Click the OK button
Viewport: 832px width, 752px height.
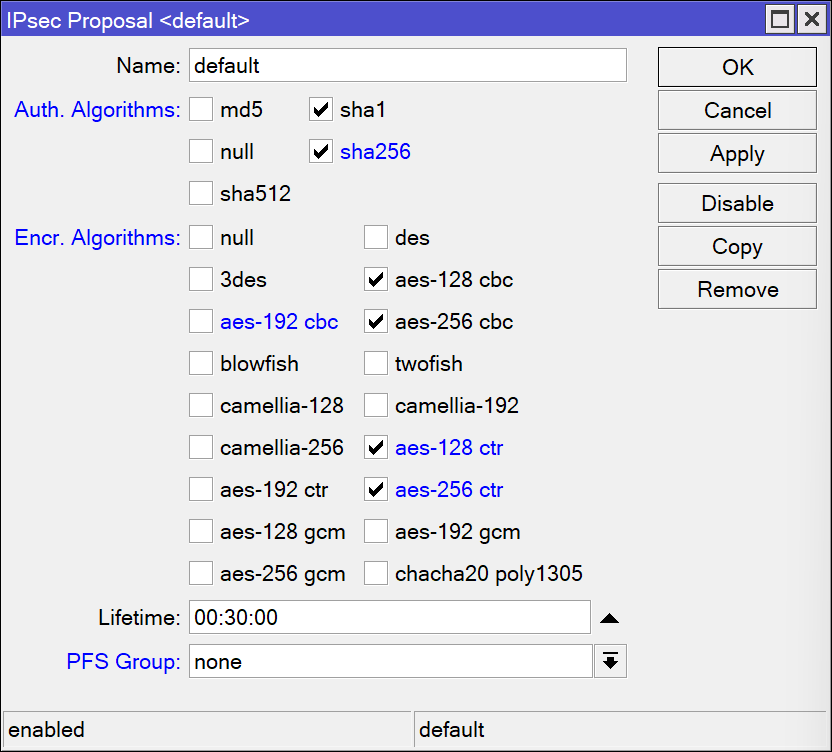(737, 67)
